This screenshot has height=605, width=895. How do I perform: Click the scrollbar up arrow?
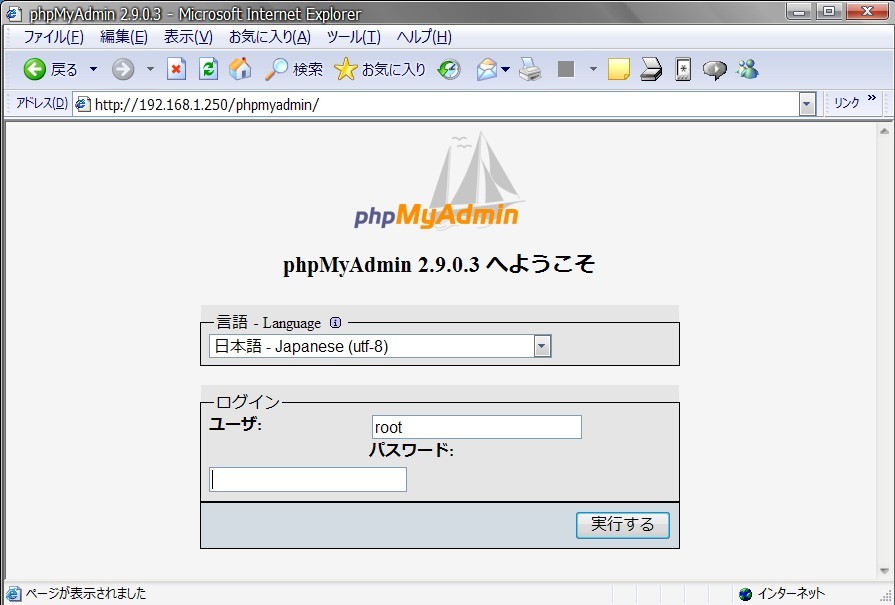[884, 131]
